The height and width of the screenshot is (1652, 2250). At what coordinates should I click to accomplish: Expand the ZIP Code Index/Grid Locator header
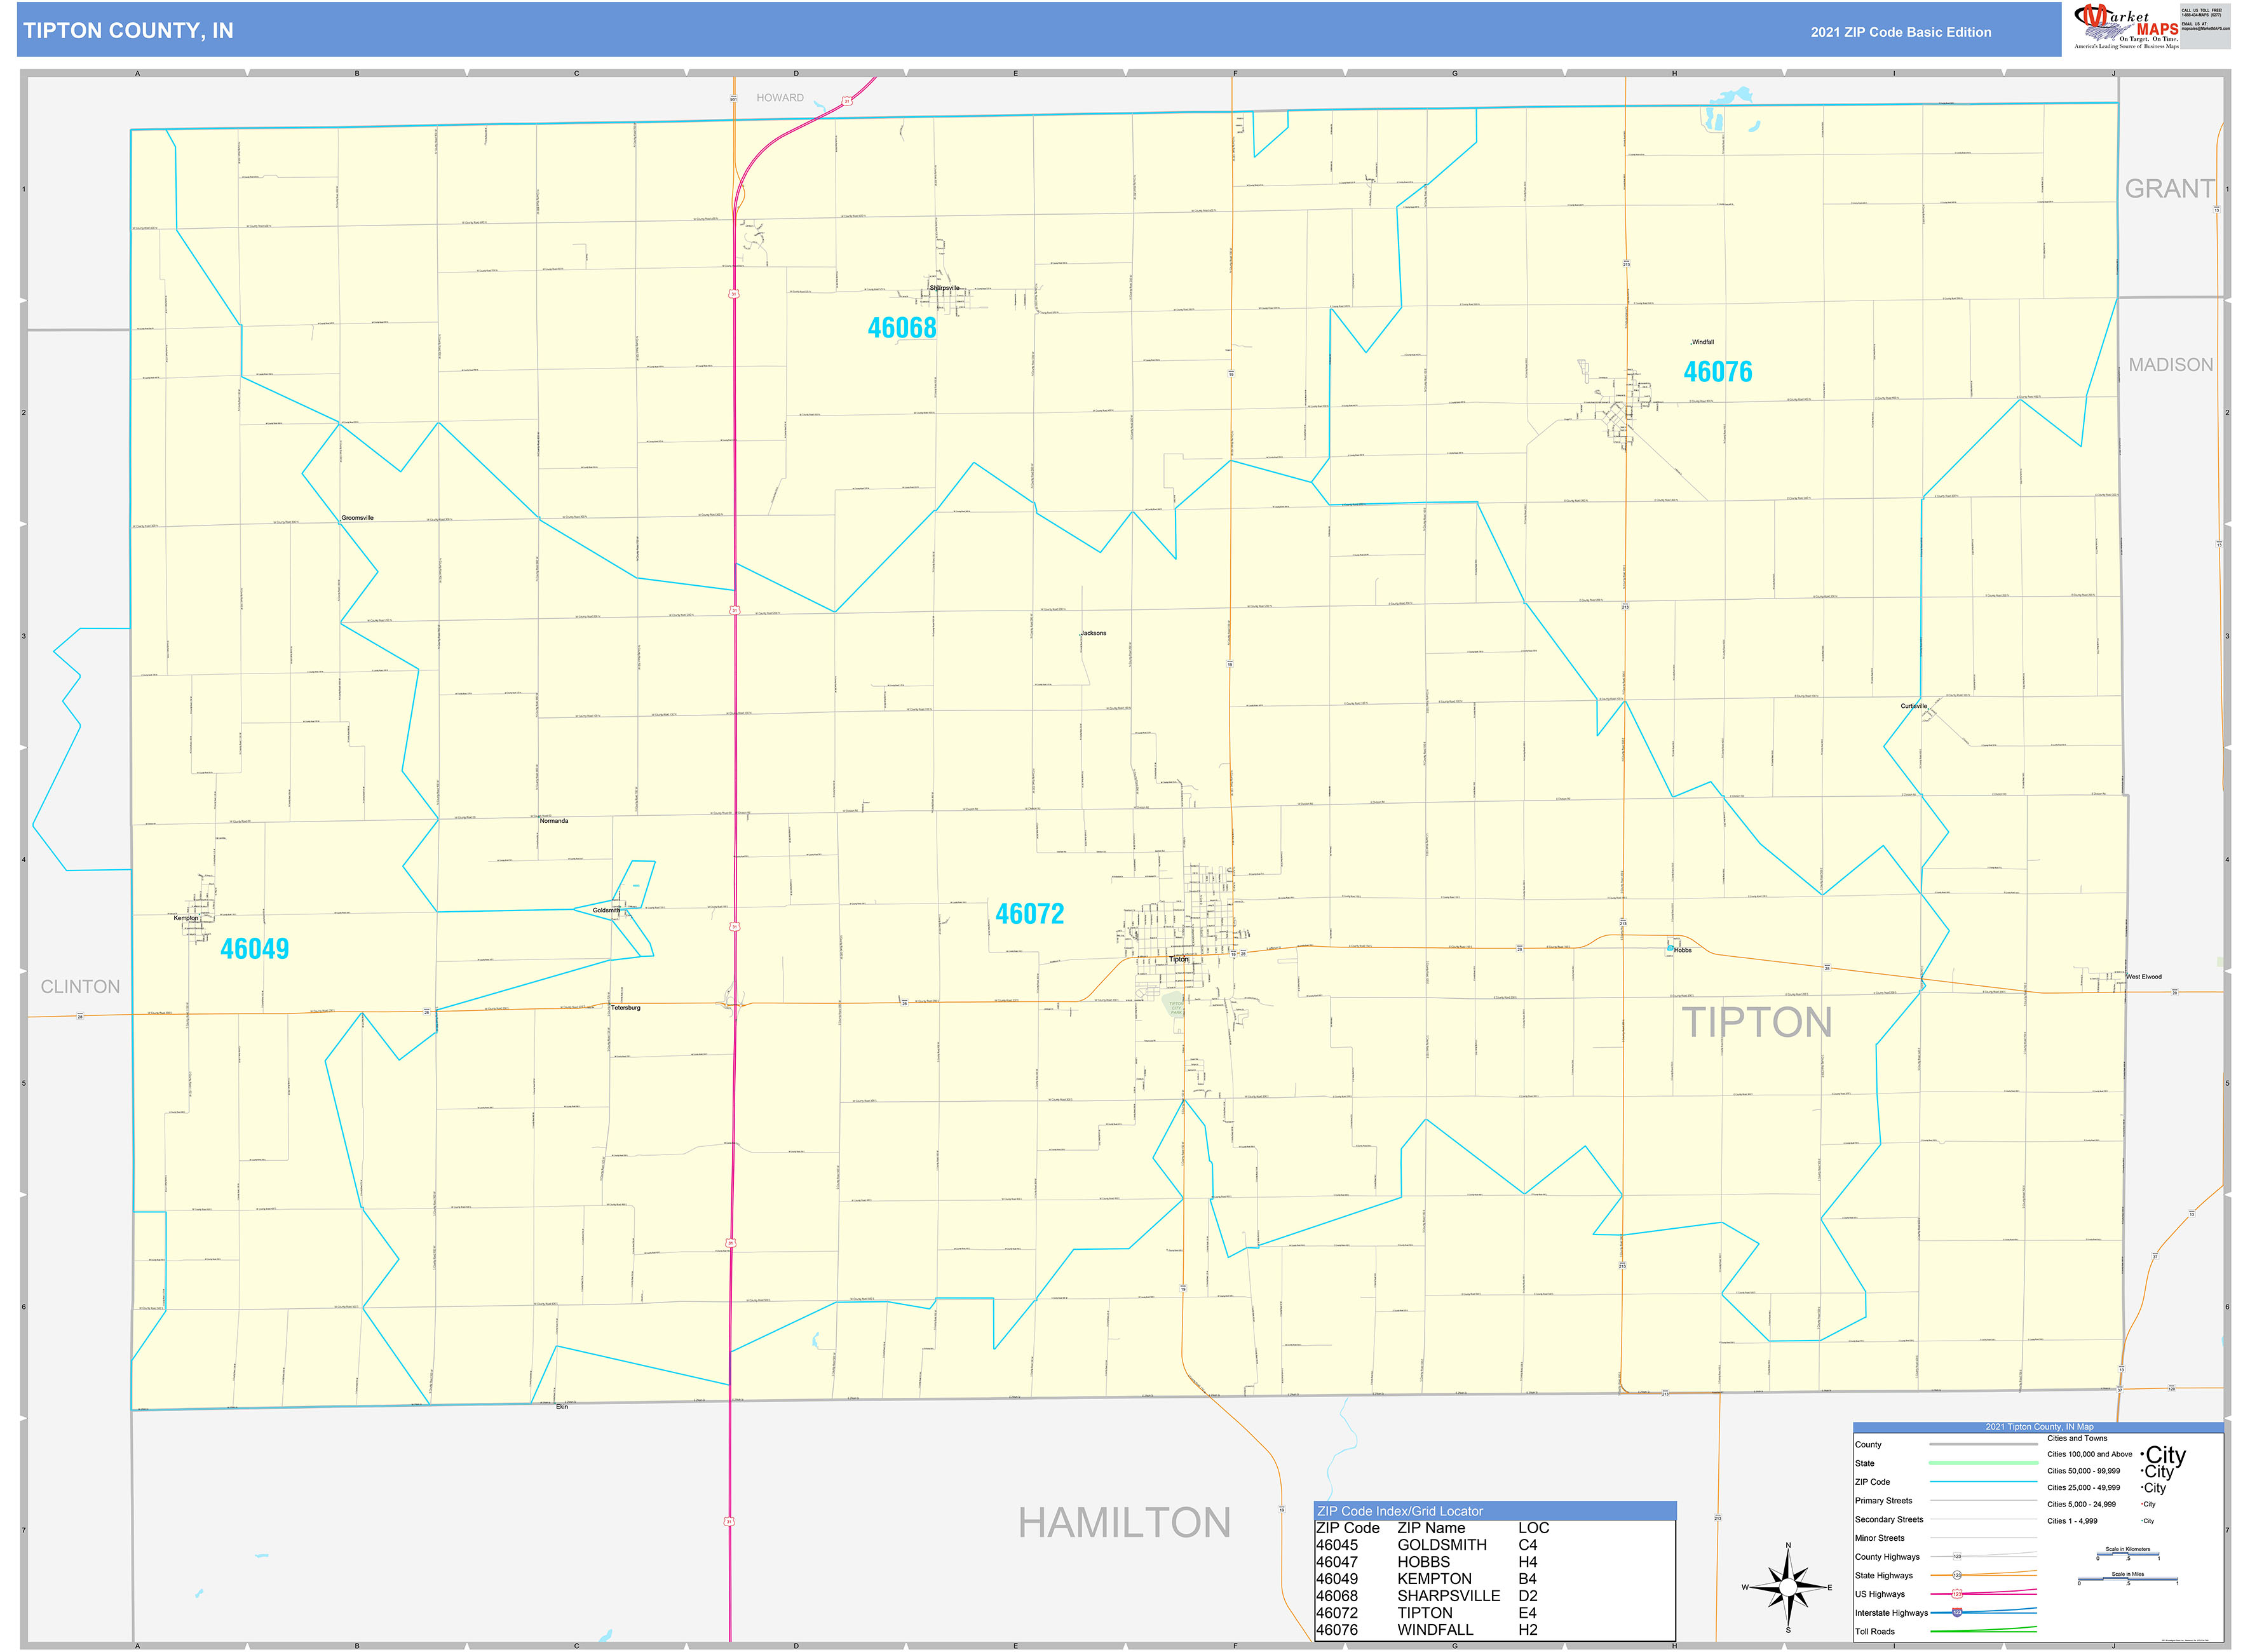pyautogui.click(x=1400, y=1511)
